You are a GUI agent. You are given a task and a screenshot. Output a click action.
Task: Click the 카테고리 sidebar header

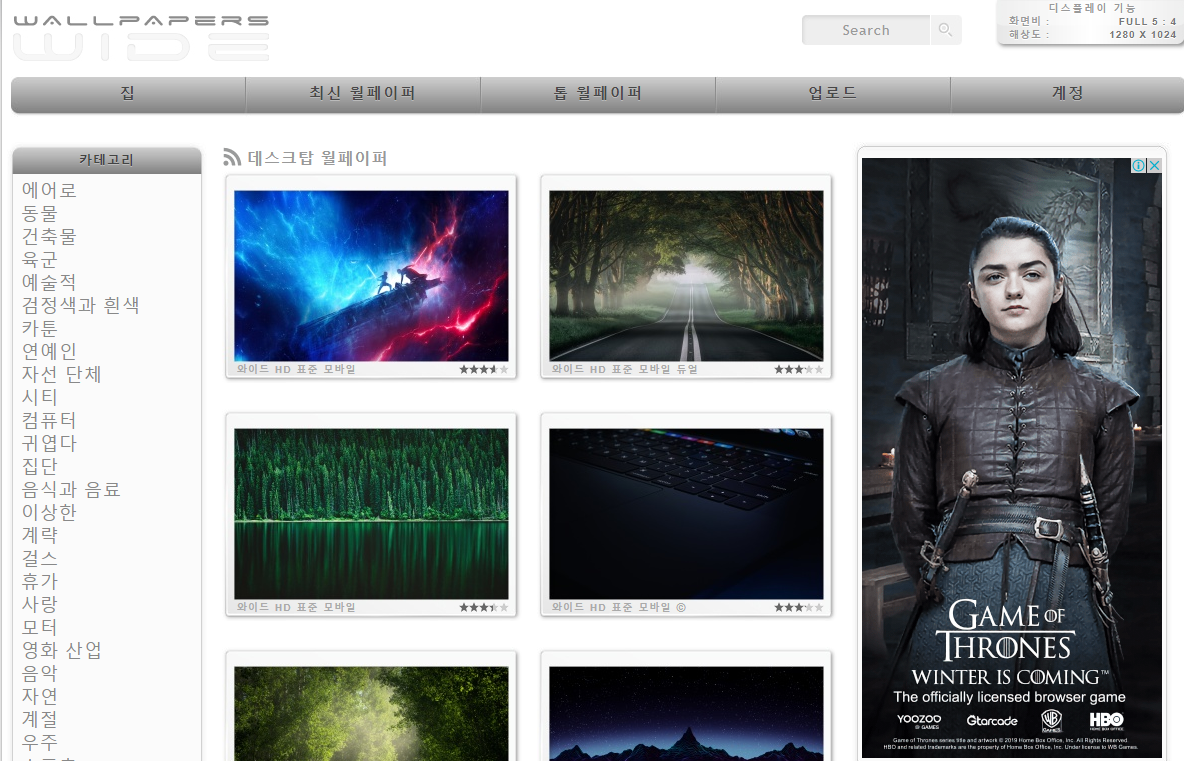pyautogui.click(x=106, y=160)
